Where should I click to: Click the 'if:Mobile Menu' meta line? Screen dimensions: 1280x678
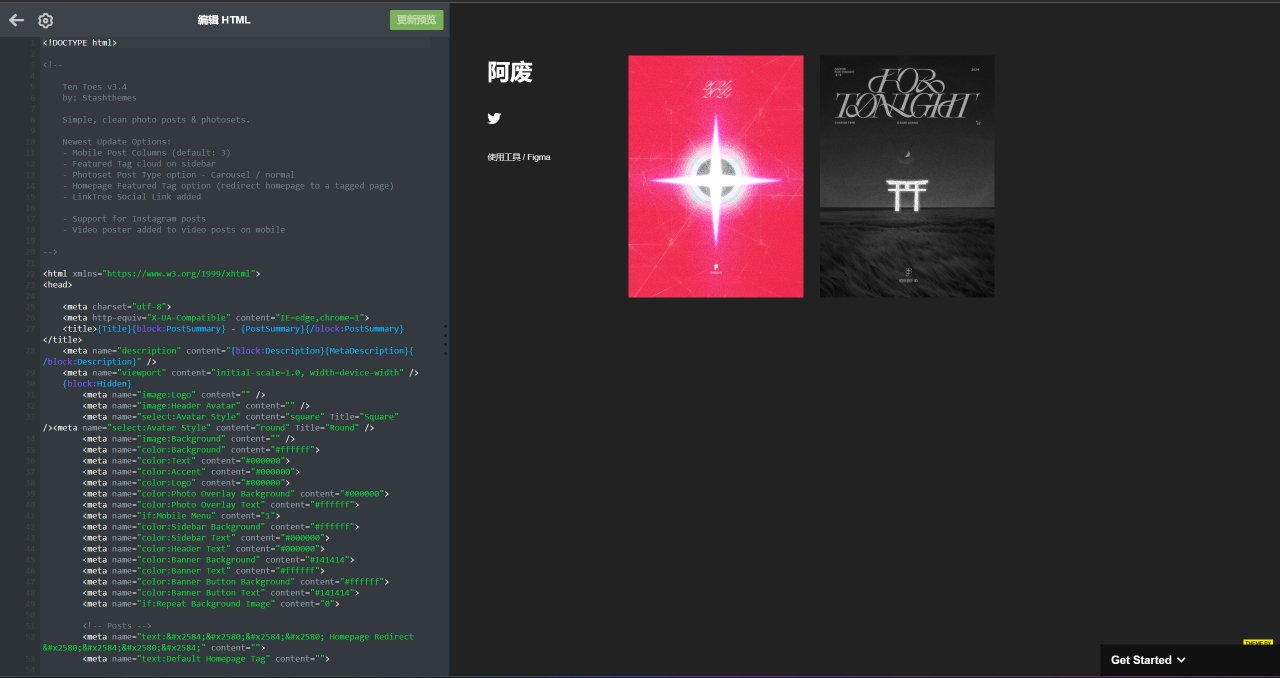[182, 515]
